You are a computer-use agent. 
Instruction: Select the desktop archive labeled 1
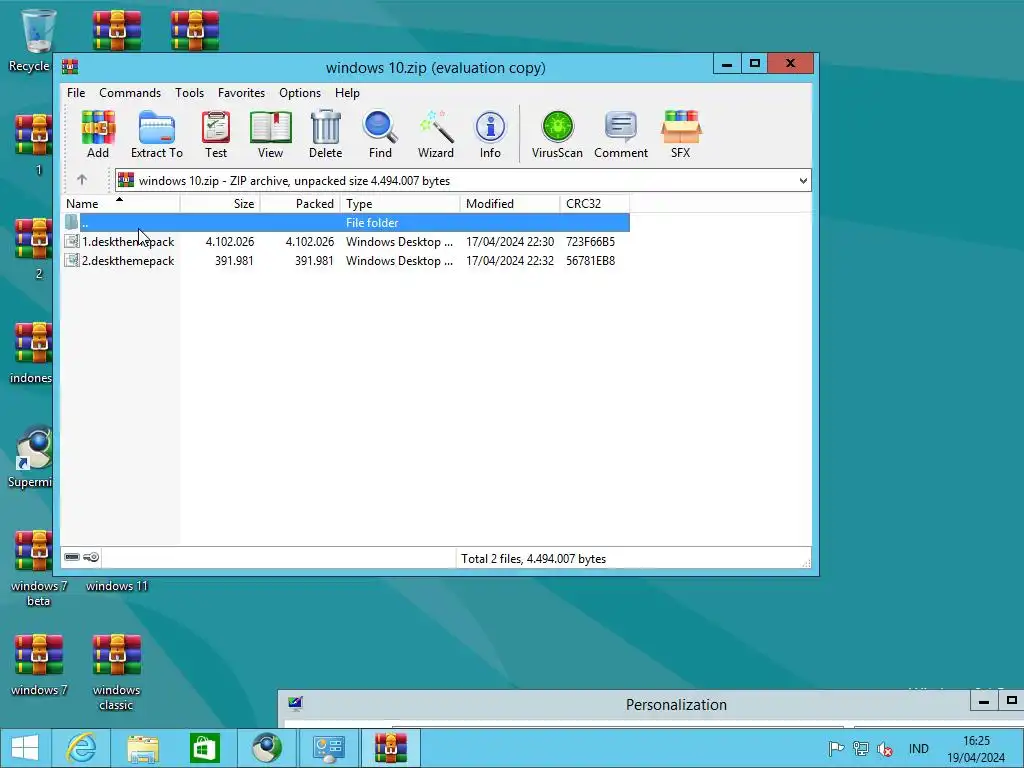34,145
